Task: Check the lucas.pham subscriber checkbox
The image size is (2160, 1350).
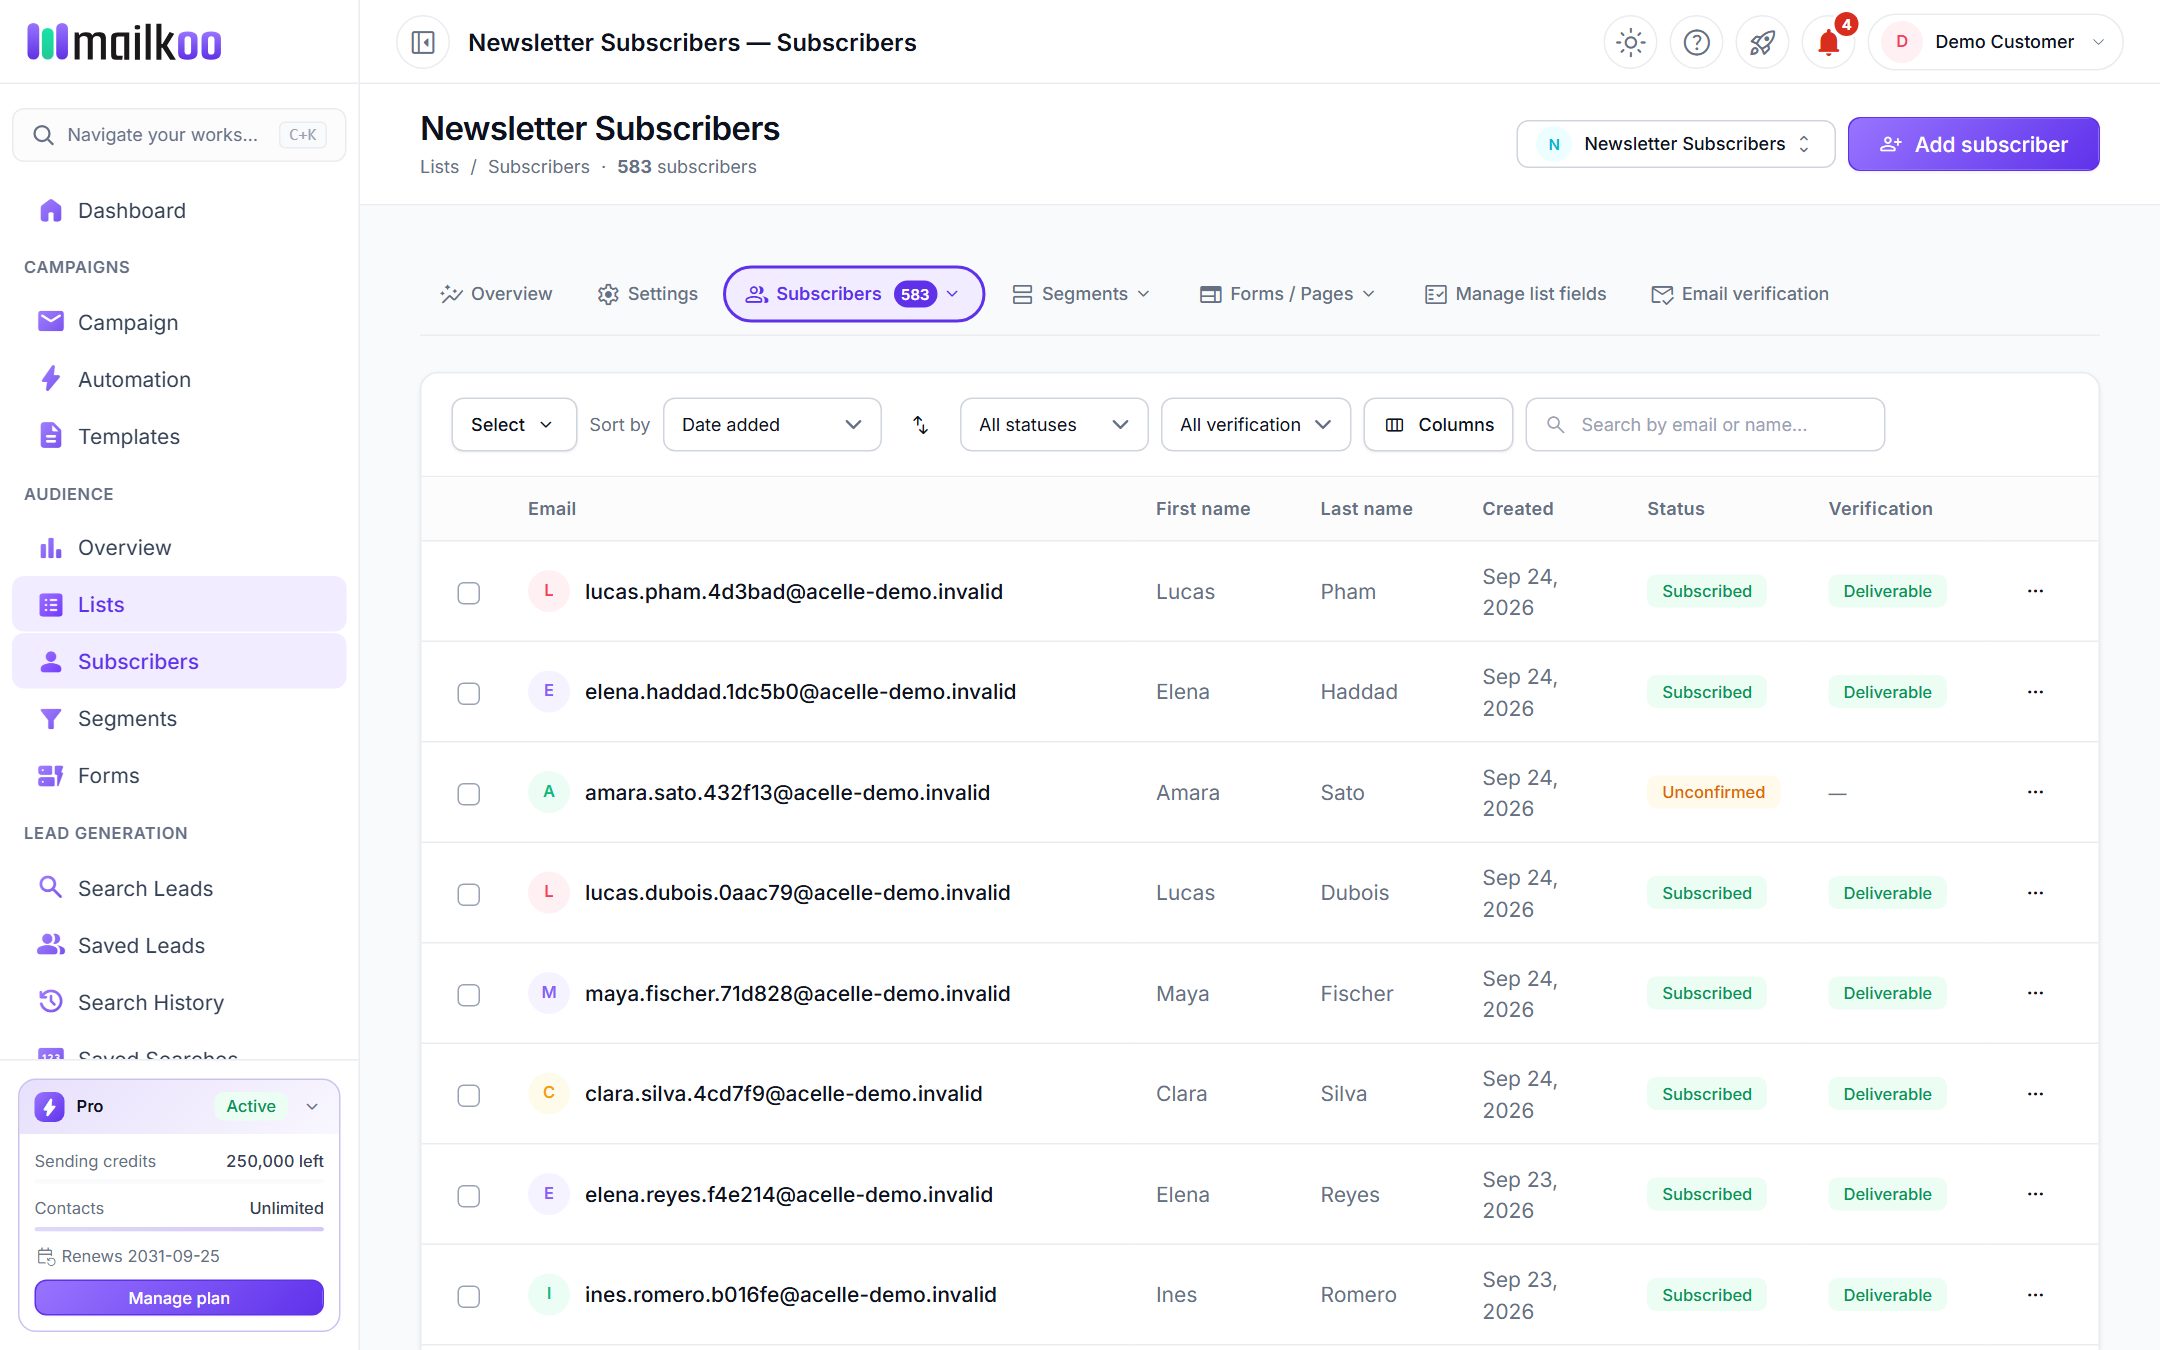Action: tap(468, 593)
